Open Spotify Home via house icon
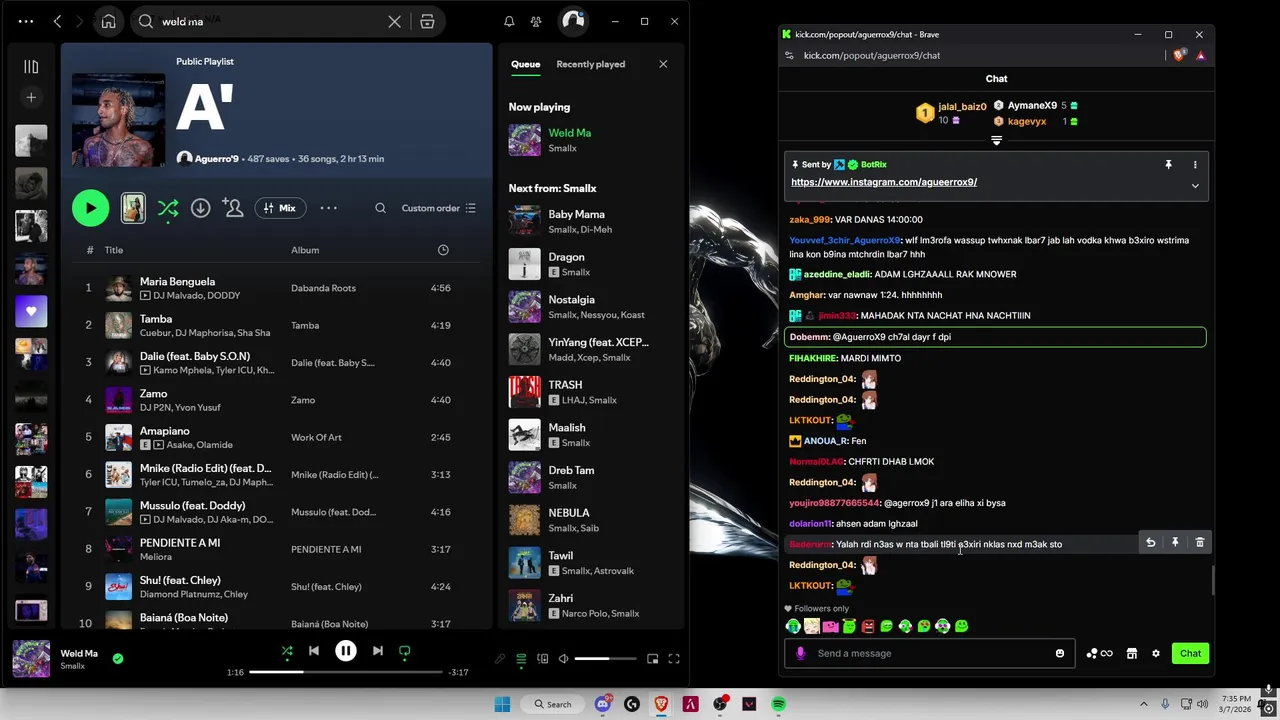The width and height of the screenshot is (1280, 720). 108,21
